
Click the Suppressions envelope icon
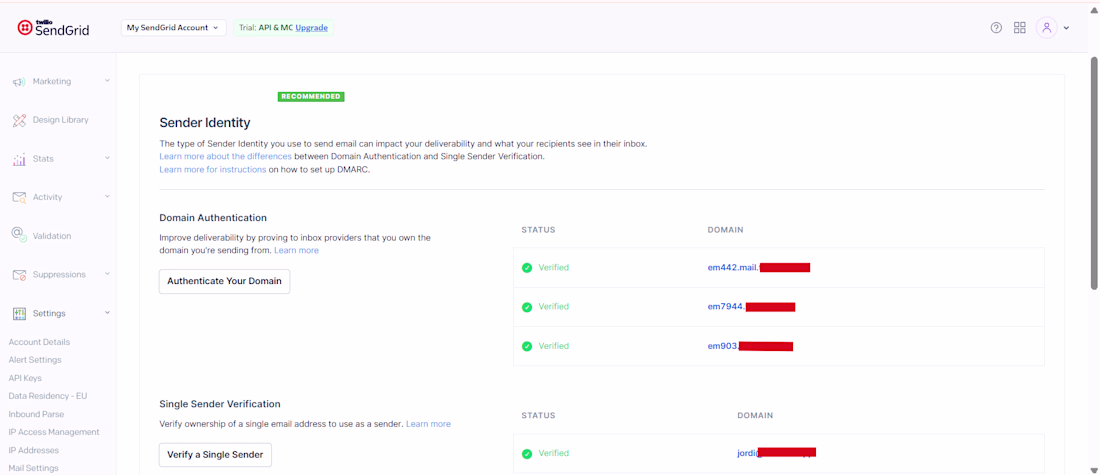[x=20, y=275]
